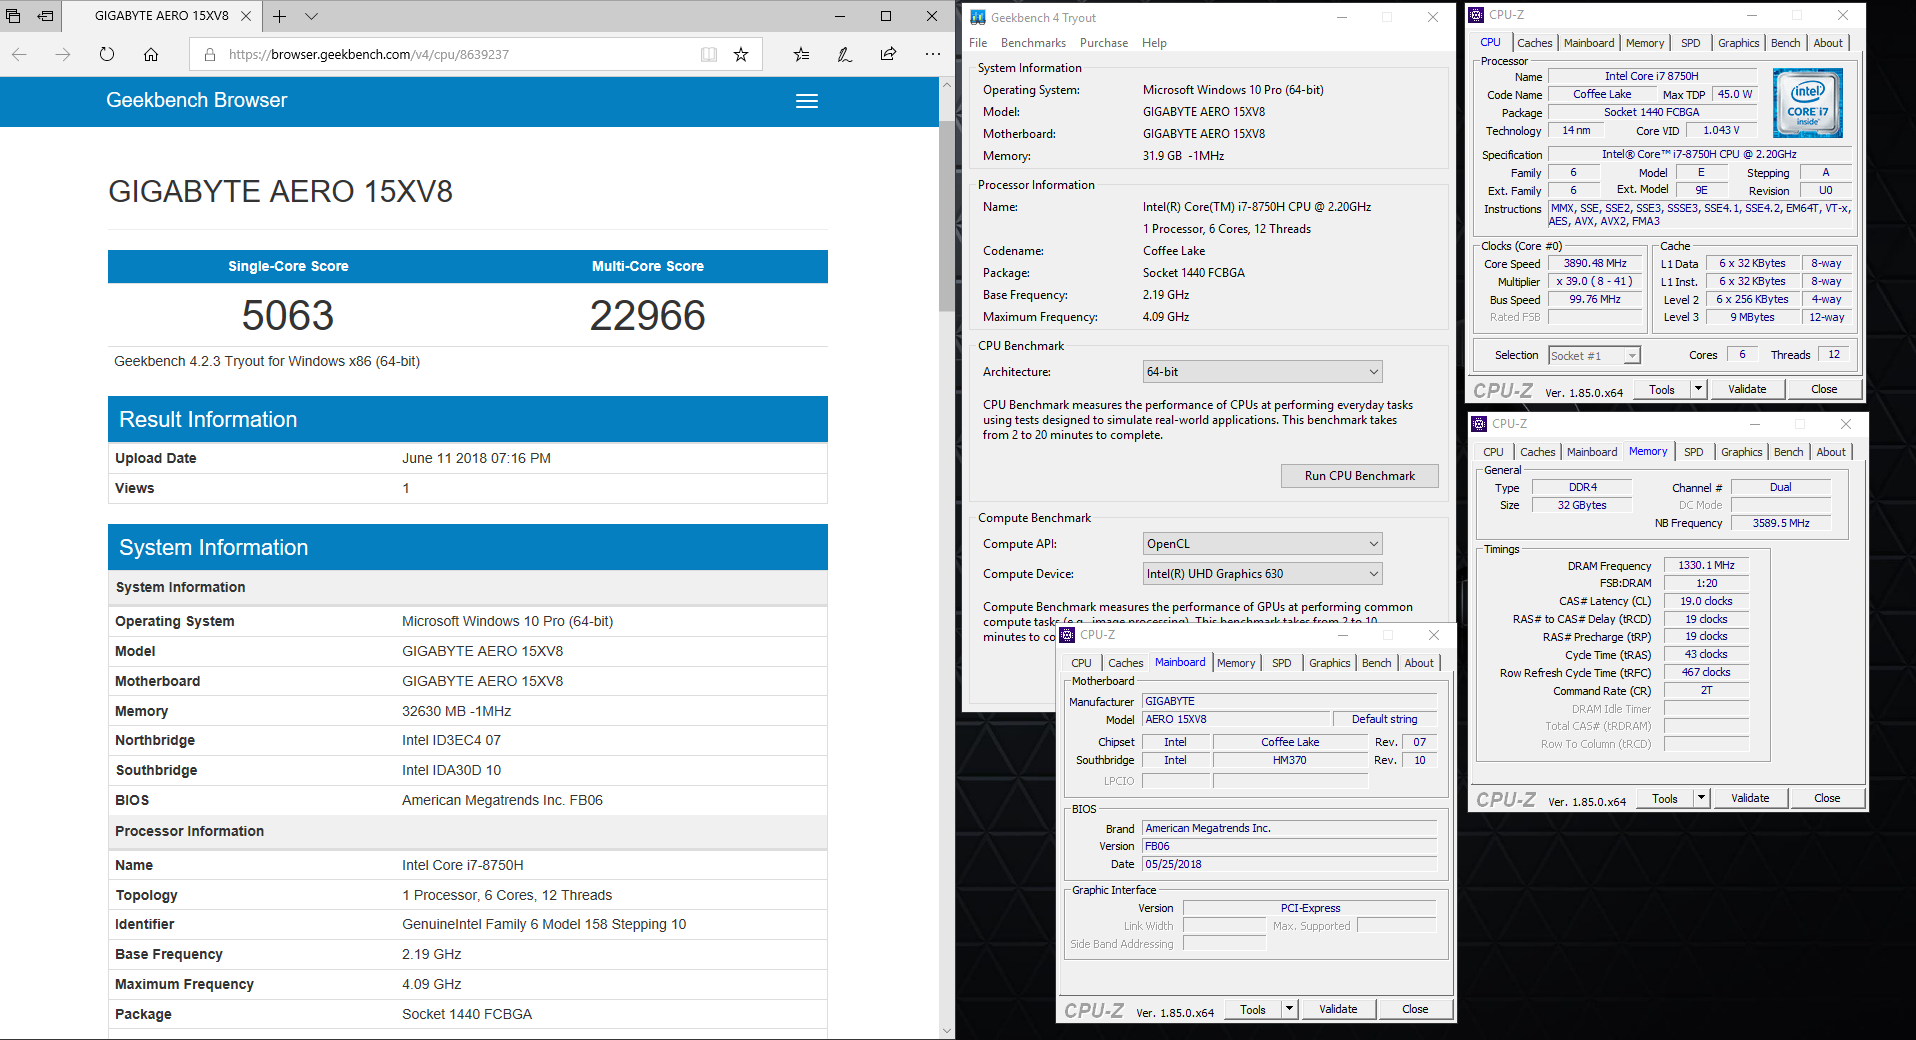Open Geekbench Purchase menu
1916x1040 pixels.
[1104, 43]
